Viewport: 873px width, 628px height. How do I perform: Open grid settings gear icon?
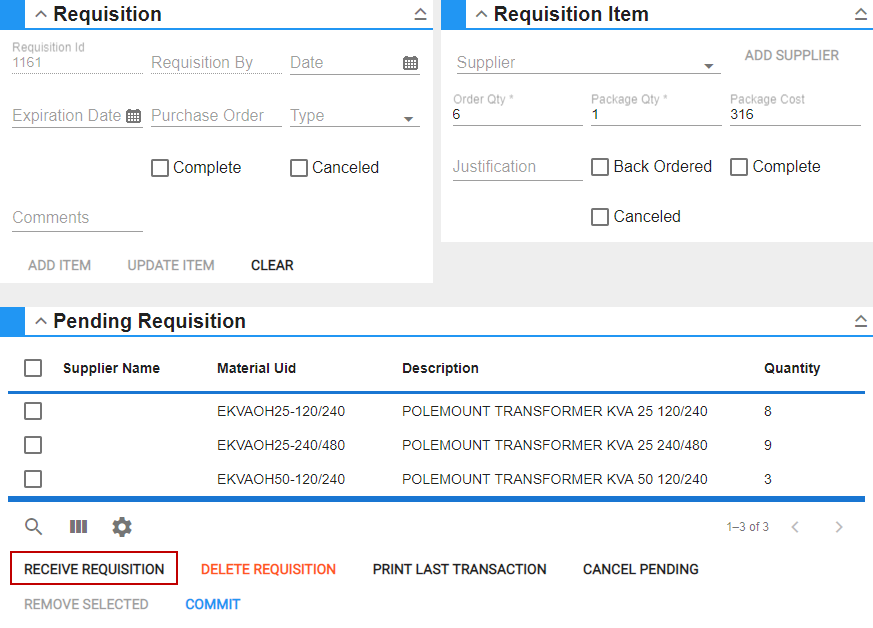122,527
